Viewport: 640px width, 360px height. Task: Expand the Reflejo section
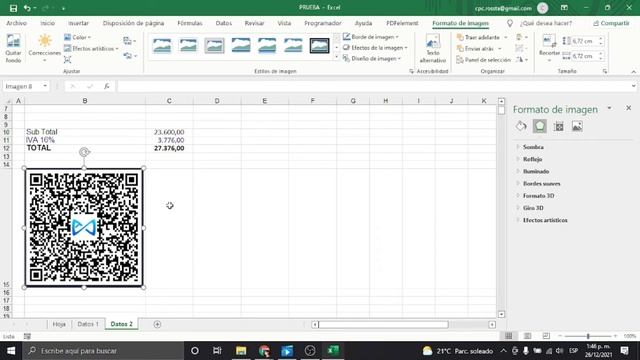point(532,159)
